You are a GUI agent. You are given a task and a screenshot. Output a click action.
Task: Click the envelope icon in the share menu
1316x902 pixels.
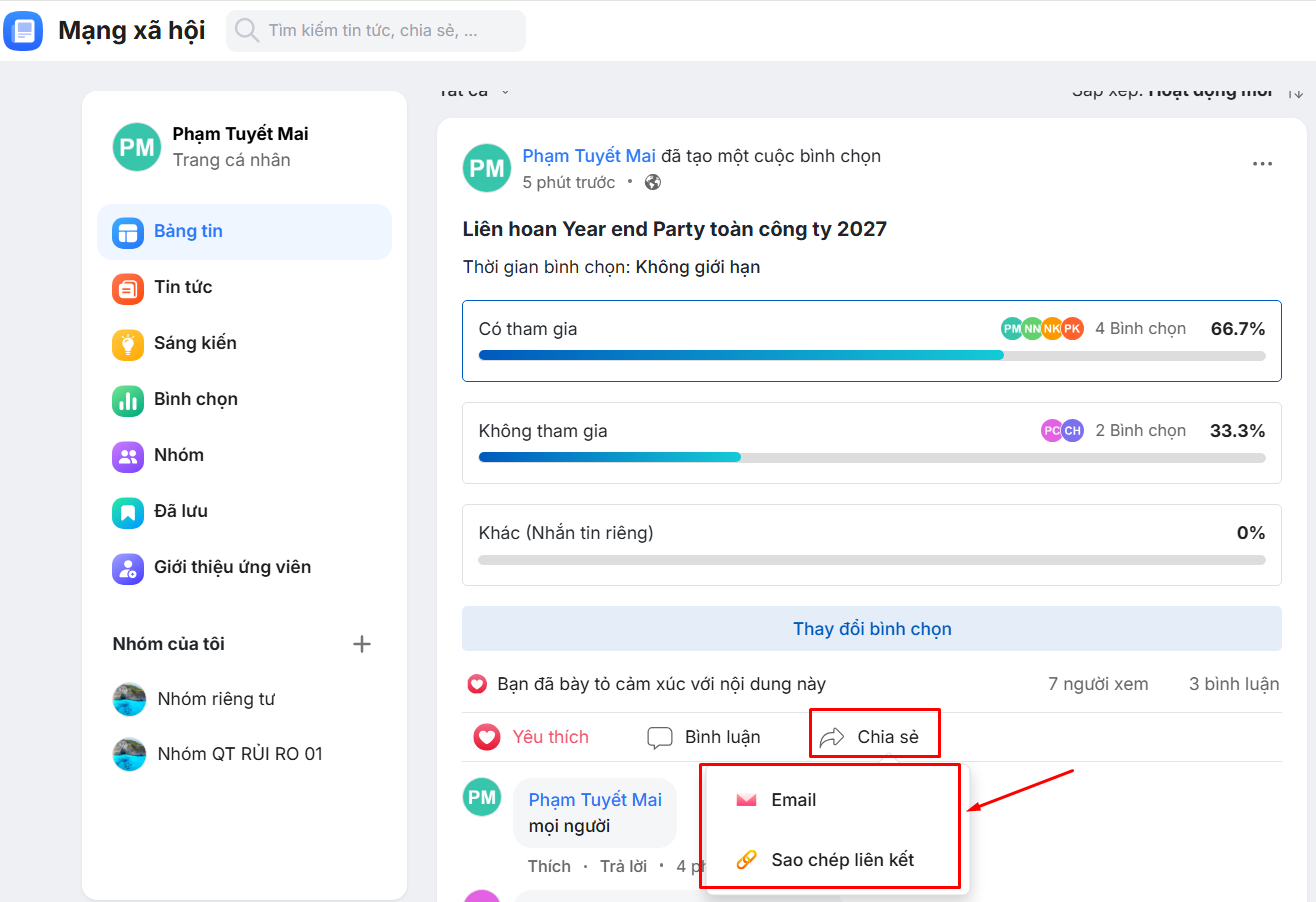coord(746,800)
